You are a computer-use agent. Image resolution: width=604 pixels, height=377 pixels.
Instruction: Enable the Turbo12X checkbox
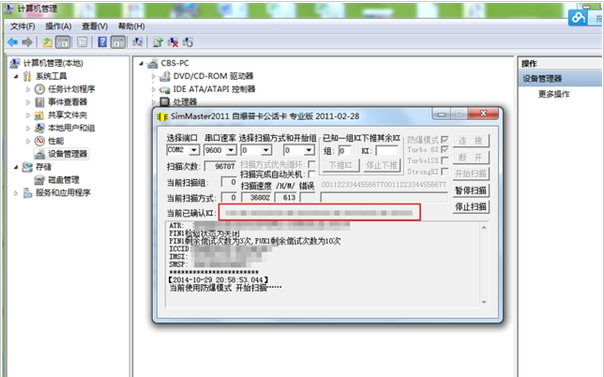pyautogui.click(x=444, y=160)
